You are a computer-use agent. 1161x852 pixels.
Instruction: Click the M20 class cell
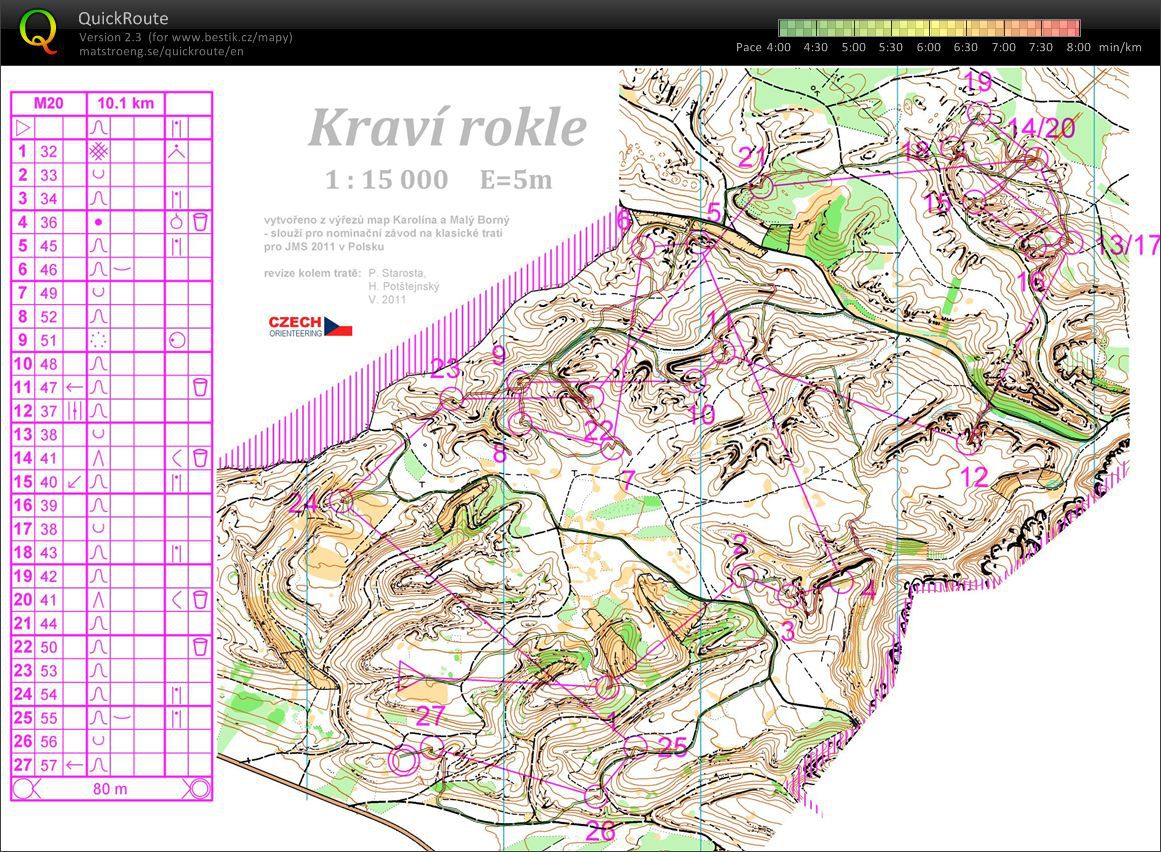(x=49, y=104)
